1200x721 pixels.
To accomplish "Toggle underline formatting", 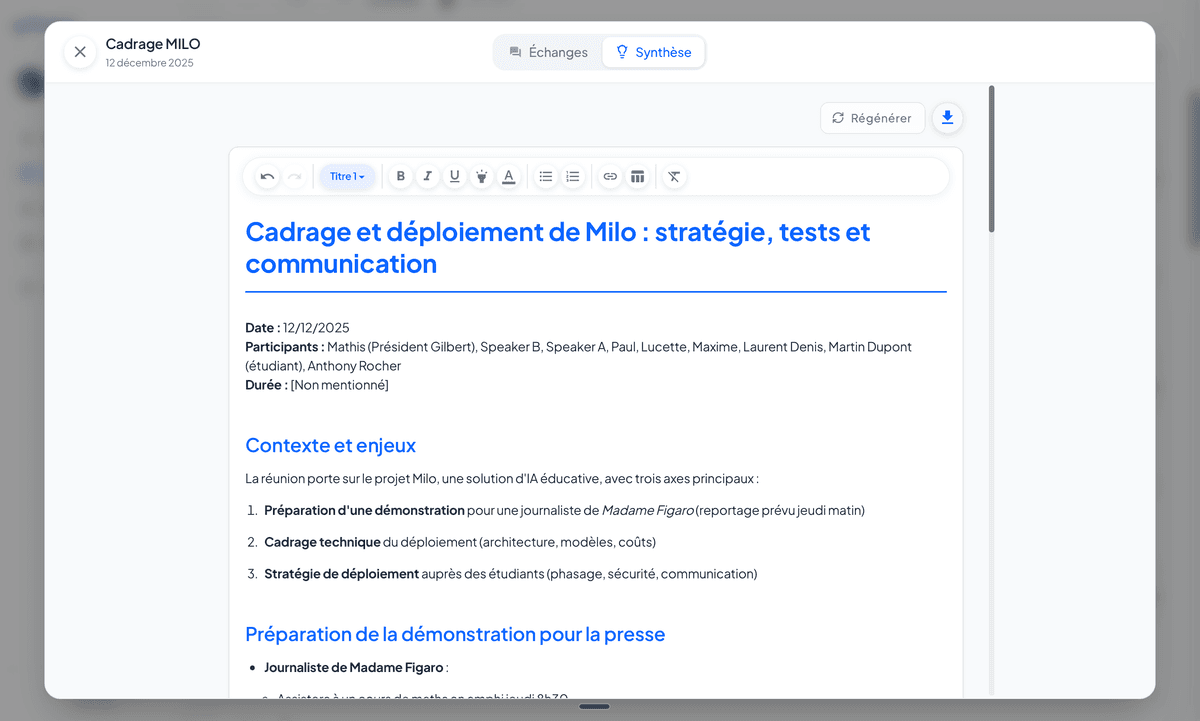I will 455,177.
